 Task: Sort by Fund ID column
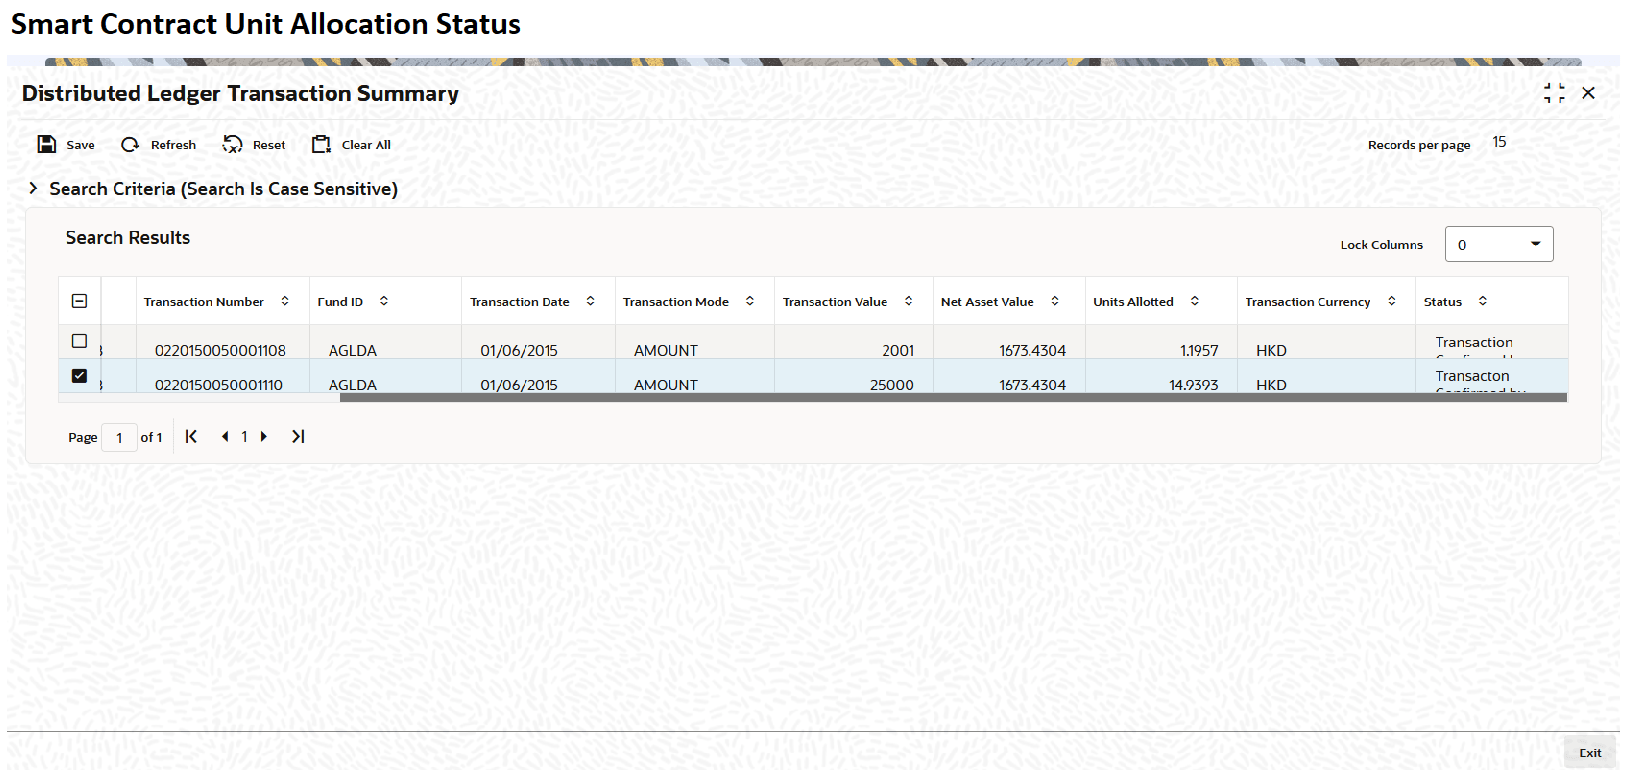[384, 301]
